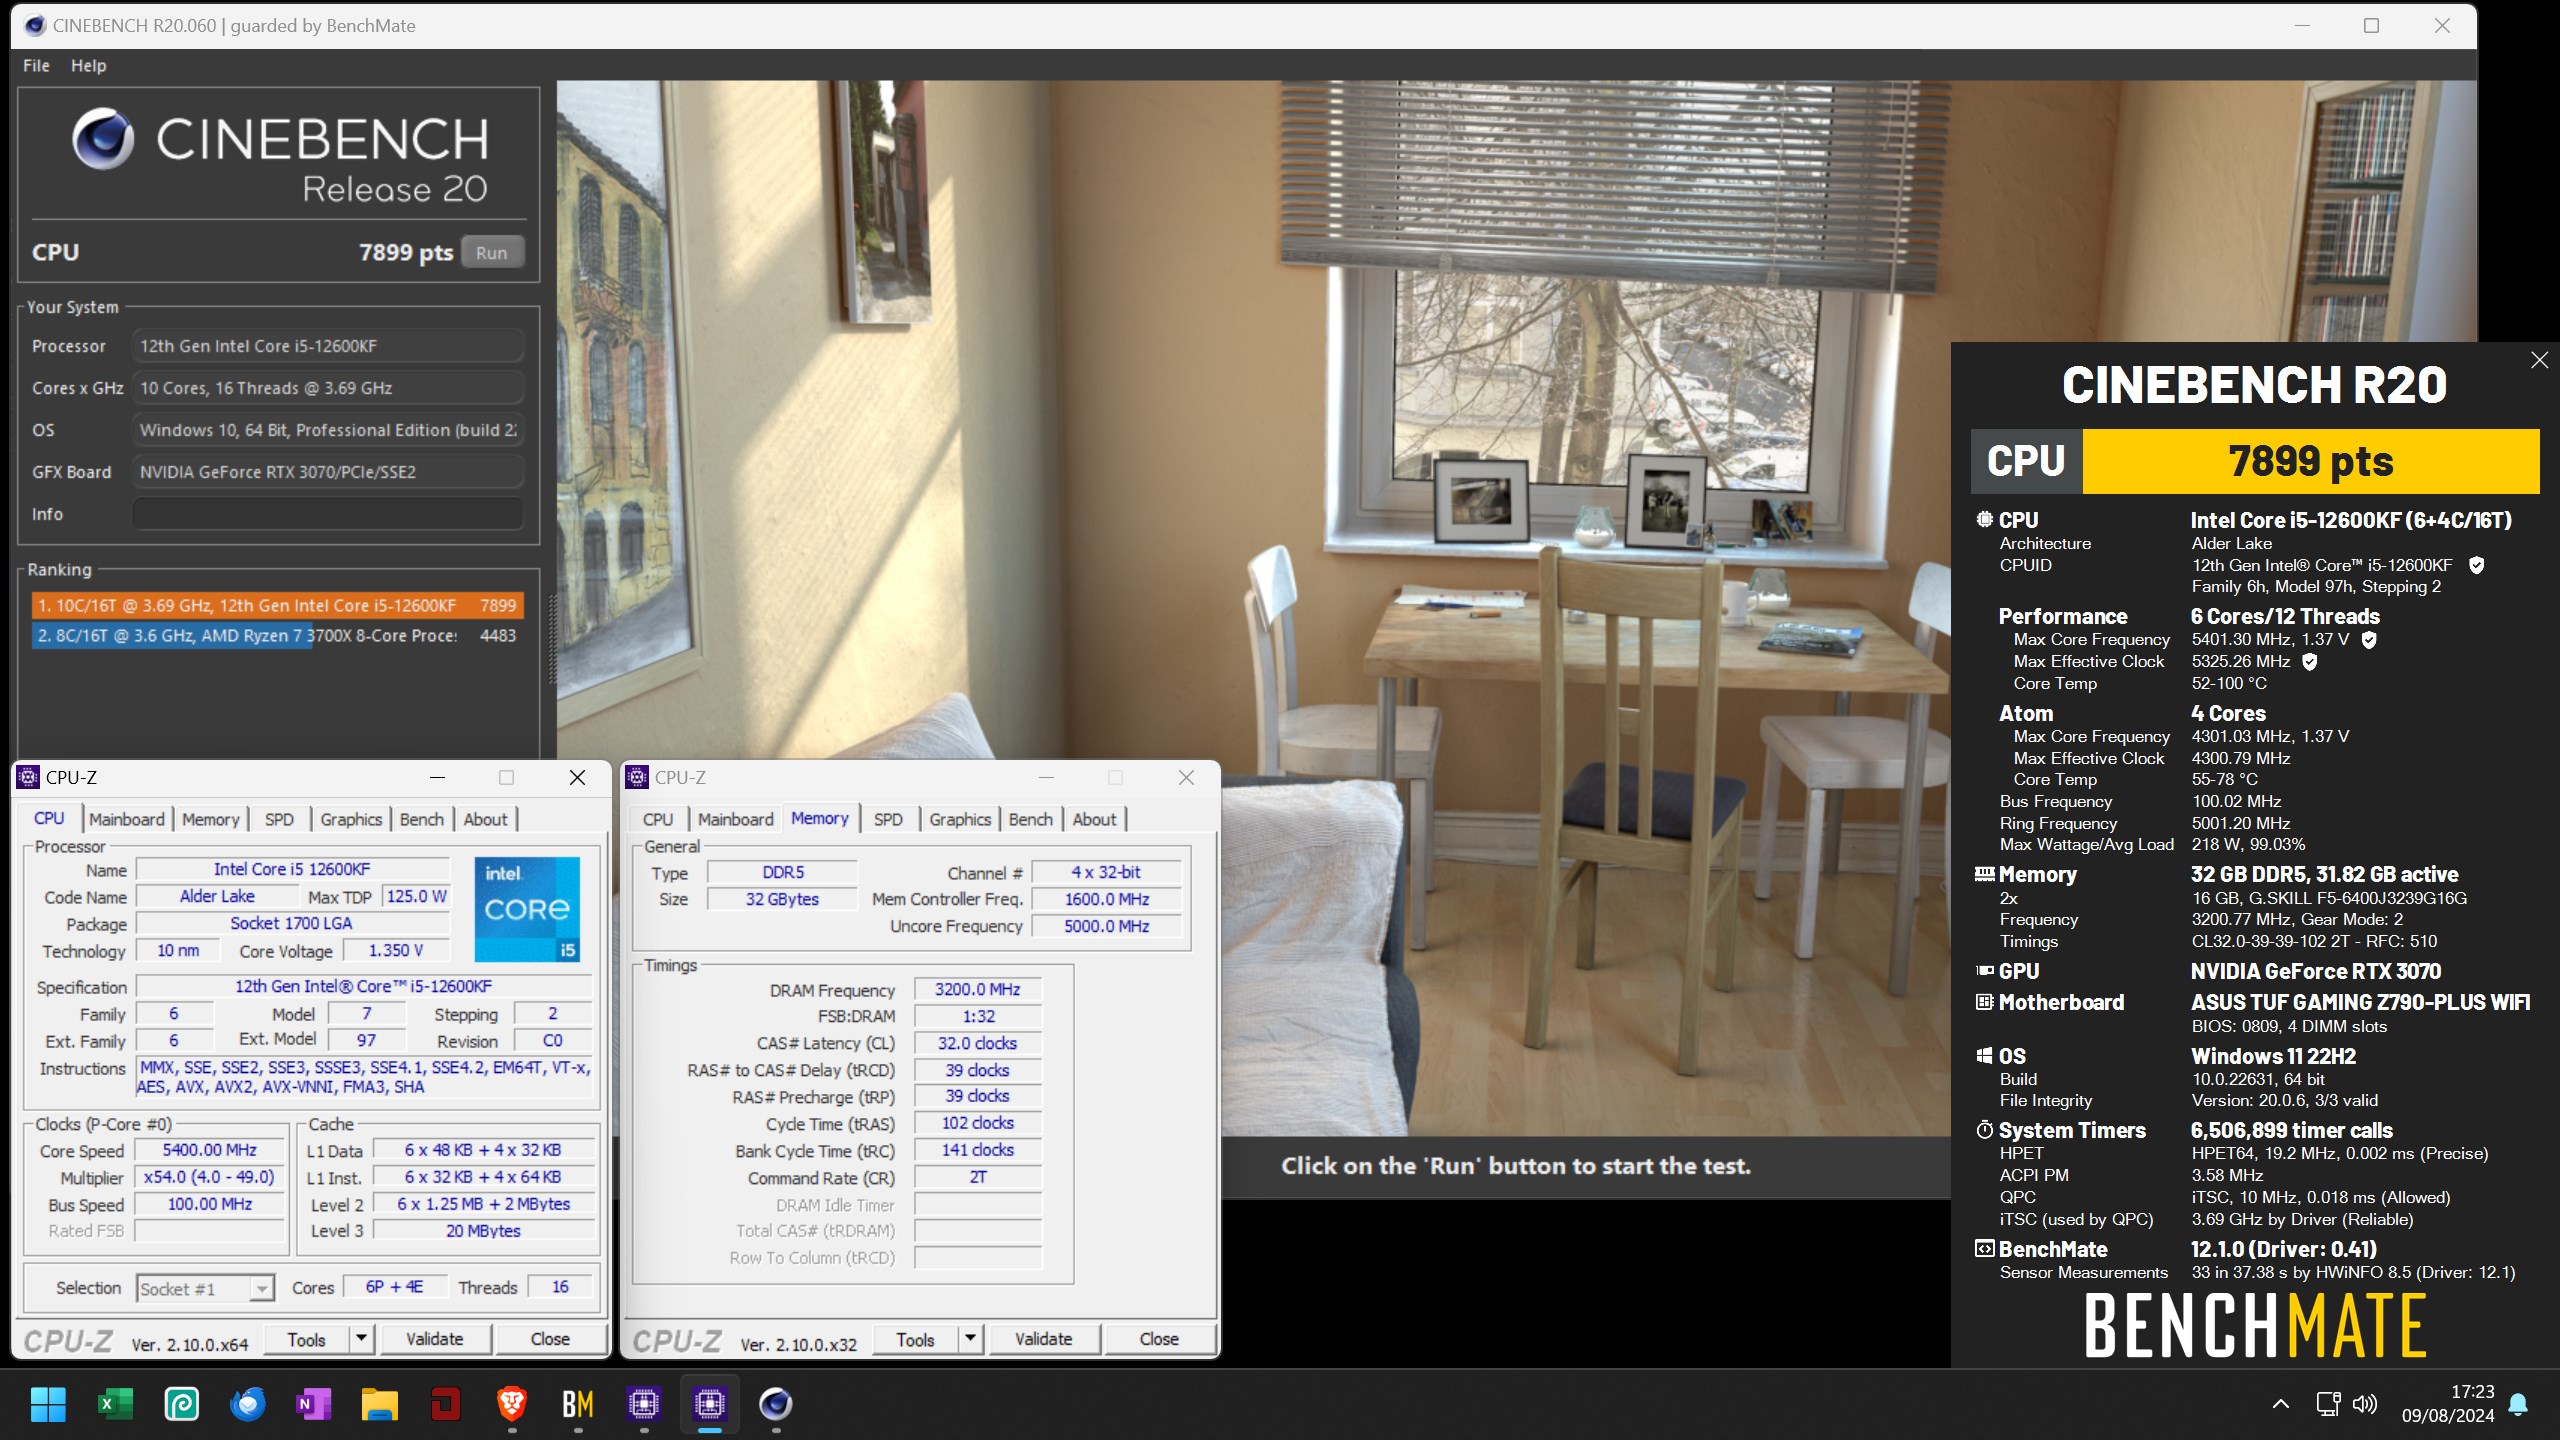Open the Help menu in Cinebench

[88, 65]
